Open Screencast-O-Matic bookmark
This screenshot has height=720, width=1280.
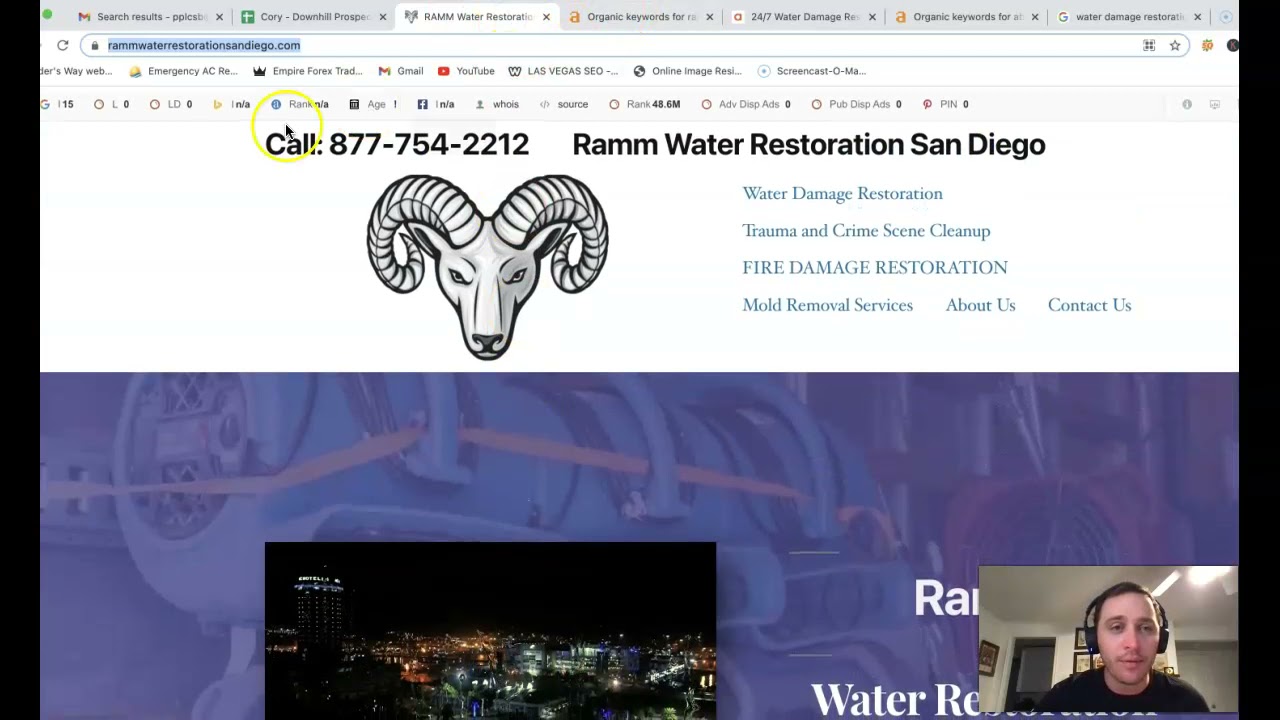[811, 71]
